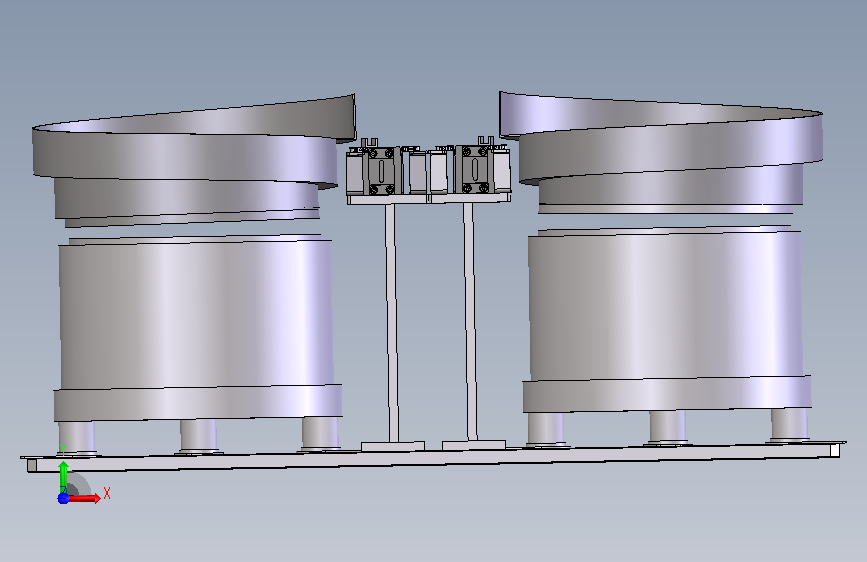The image size is (867, 562).
Task: Select middle leg of right feeder
Action: pos(667,427)
